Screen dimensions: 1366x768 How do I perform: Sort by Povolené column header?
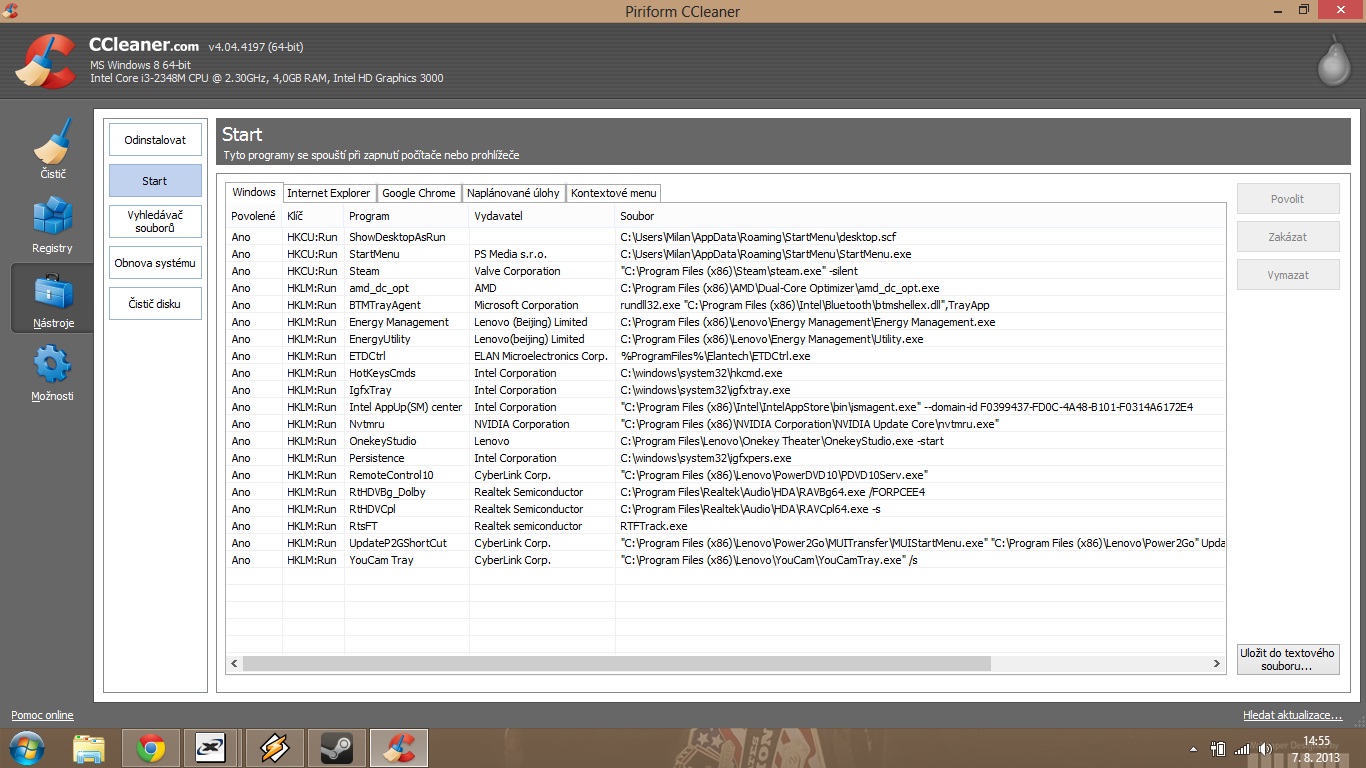(x=254, y=216)
